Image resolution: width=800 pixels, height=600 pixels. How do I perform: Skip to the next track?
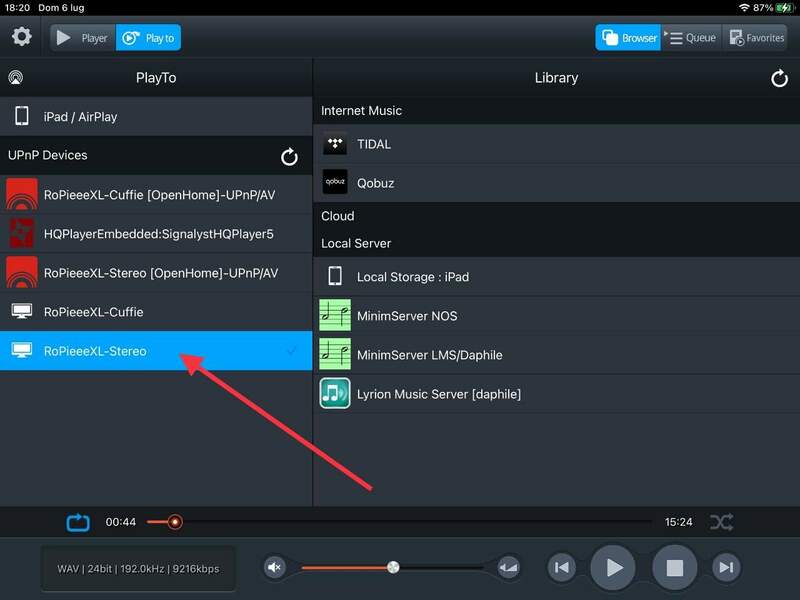coord(726,568)
